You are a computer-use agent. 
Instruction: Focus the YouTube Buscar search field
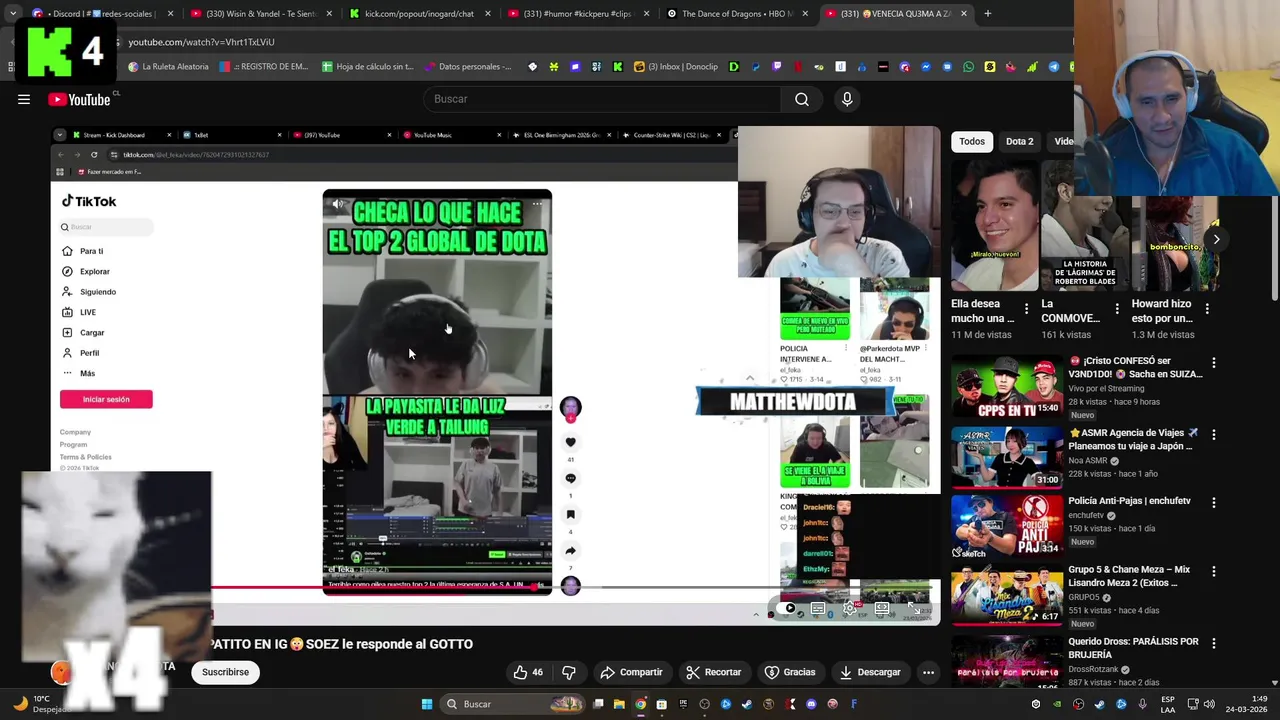pos(603,99)
